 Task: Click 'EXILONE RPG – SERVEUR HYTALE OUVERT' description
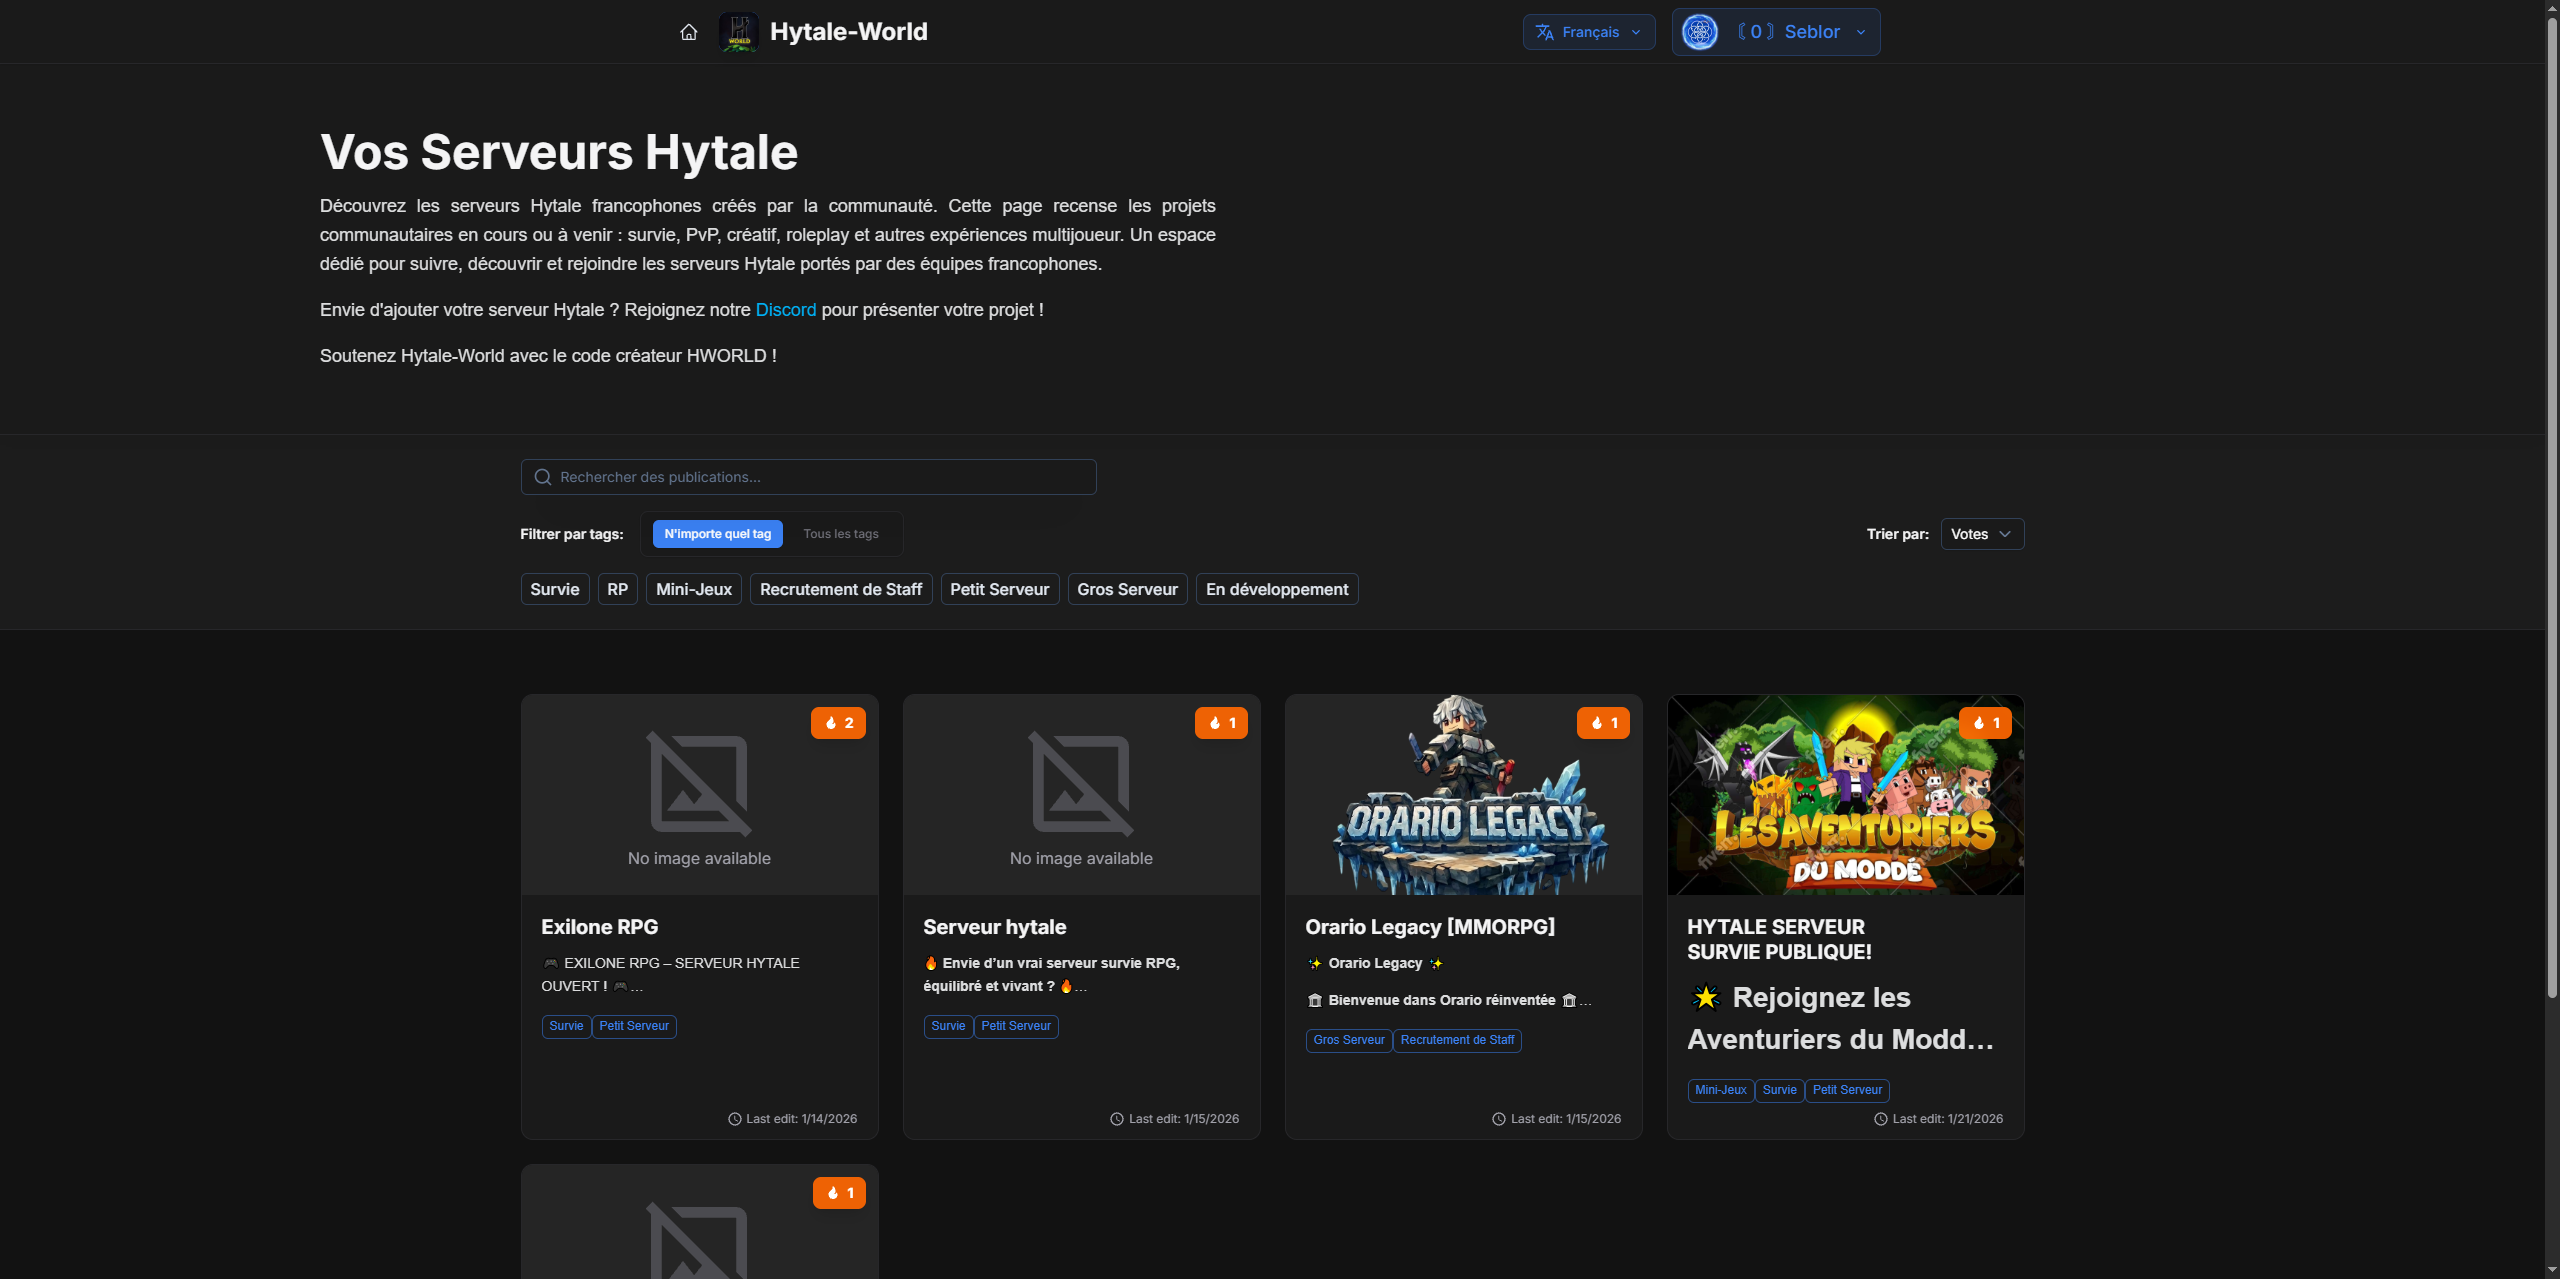click(670, 974)
